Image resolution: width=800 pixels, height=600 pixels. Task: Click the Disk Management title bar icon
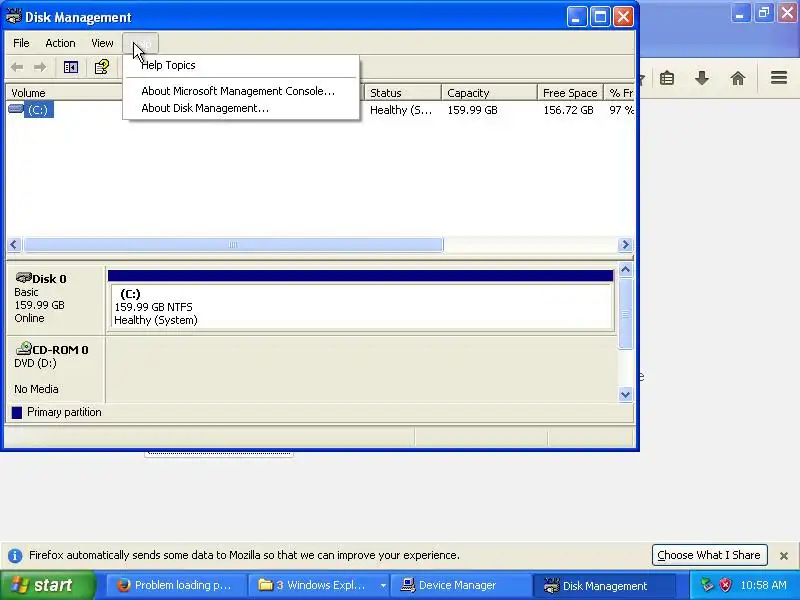(x=13, y=16)
